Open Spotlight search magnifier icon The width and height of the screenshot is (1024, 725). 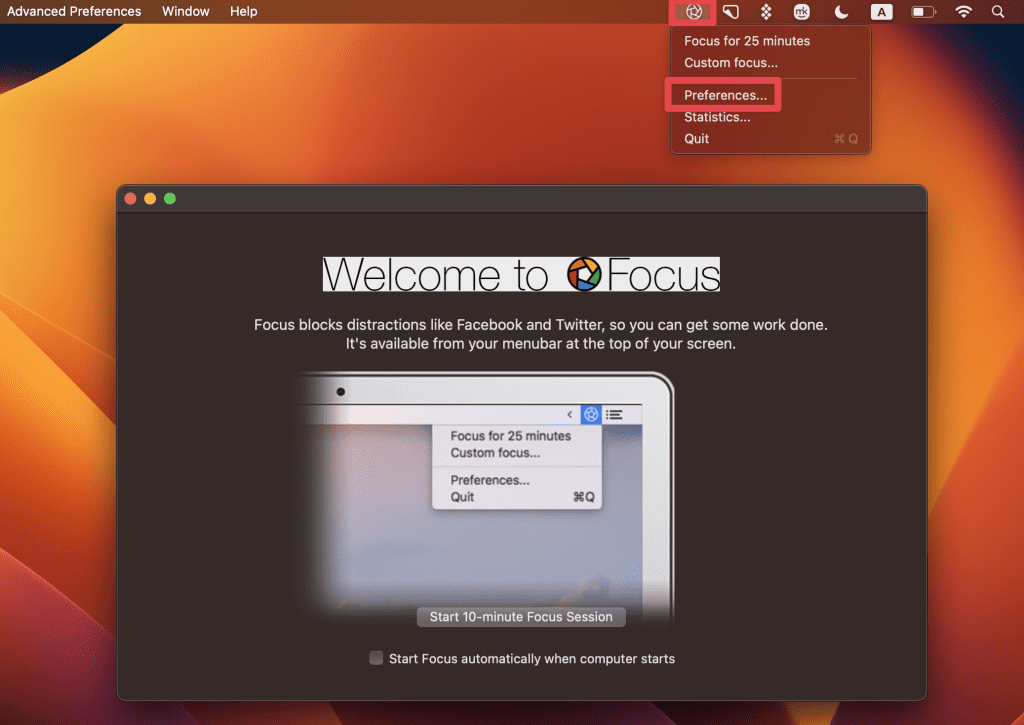point(998,12)
